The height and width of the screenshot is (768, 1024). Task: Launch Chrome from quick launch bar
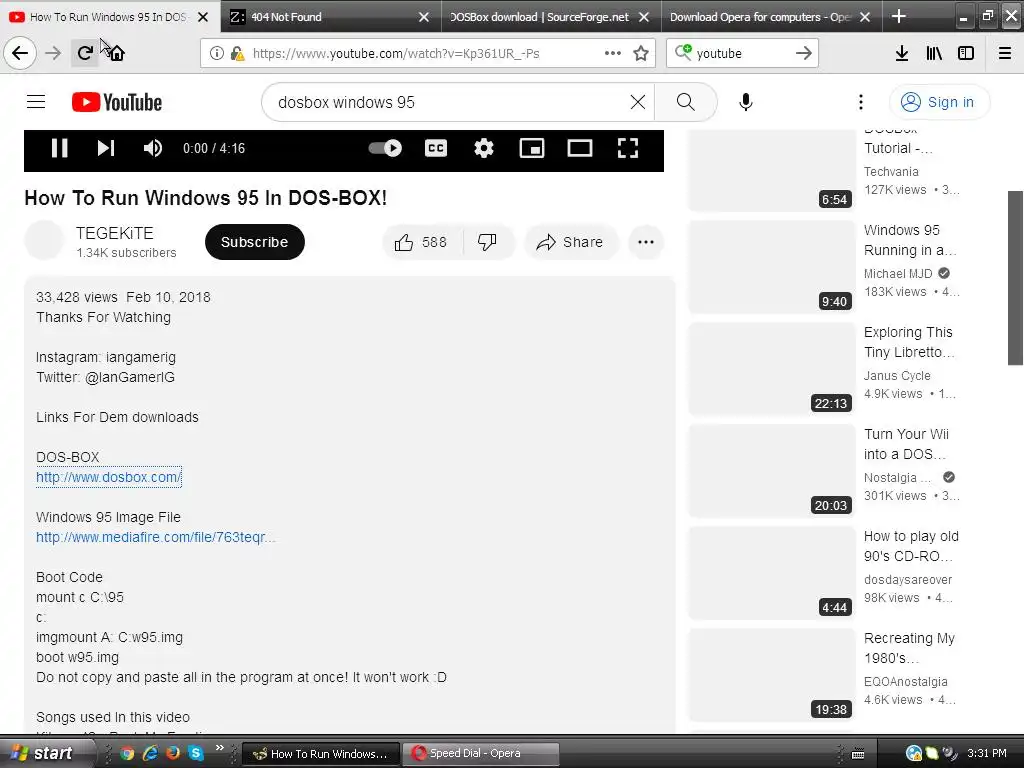click(x=127, y=753)
